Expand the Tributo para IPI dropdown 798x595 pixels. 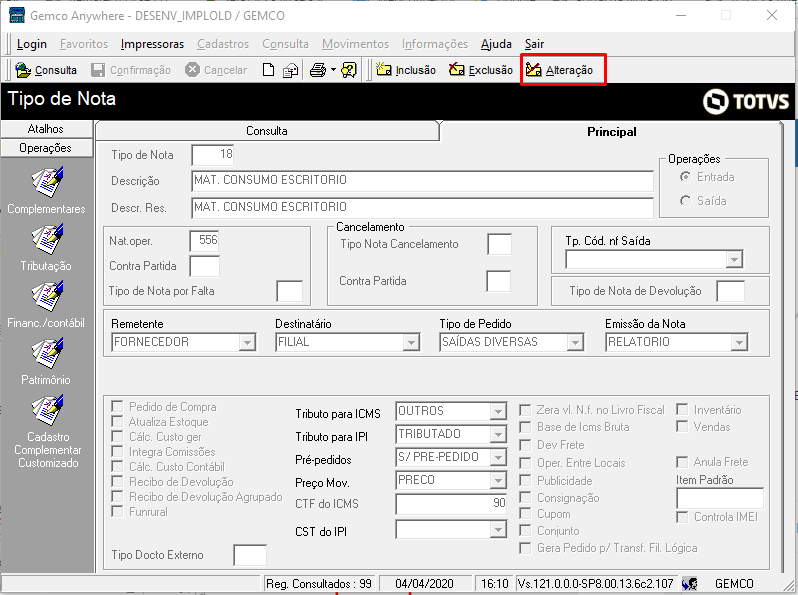[x=498, y=434]
